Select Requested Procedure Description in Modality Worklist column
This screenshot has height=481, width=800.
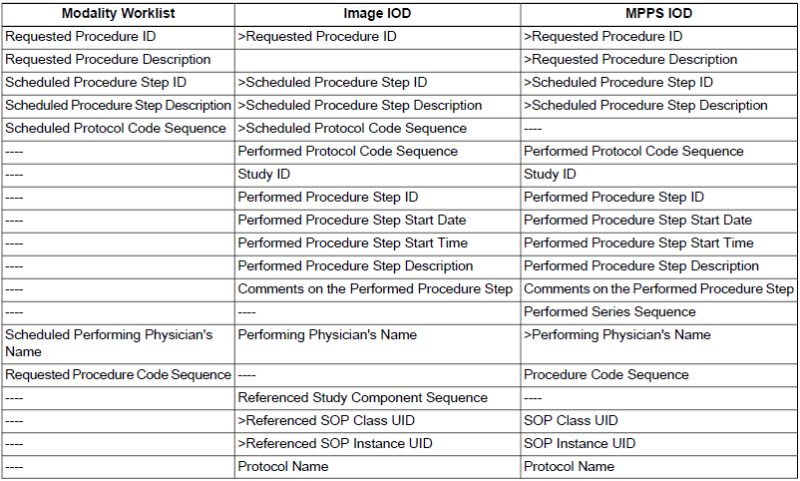[x=108, y=60]
